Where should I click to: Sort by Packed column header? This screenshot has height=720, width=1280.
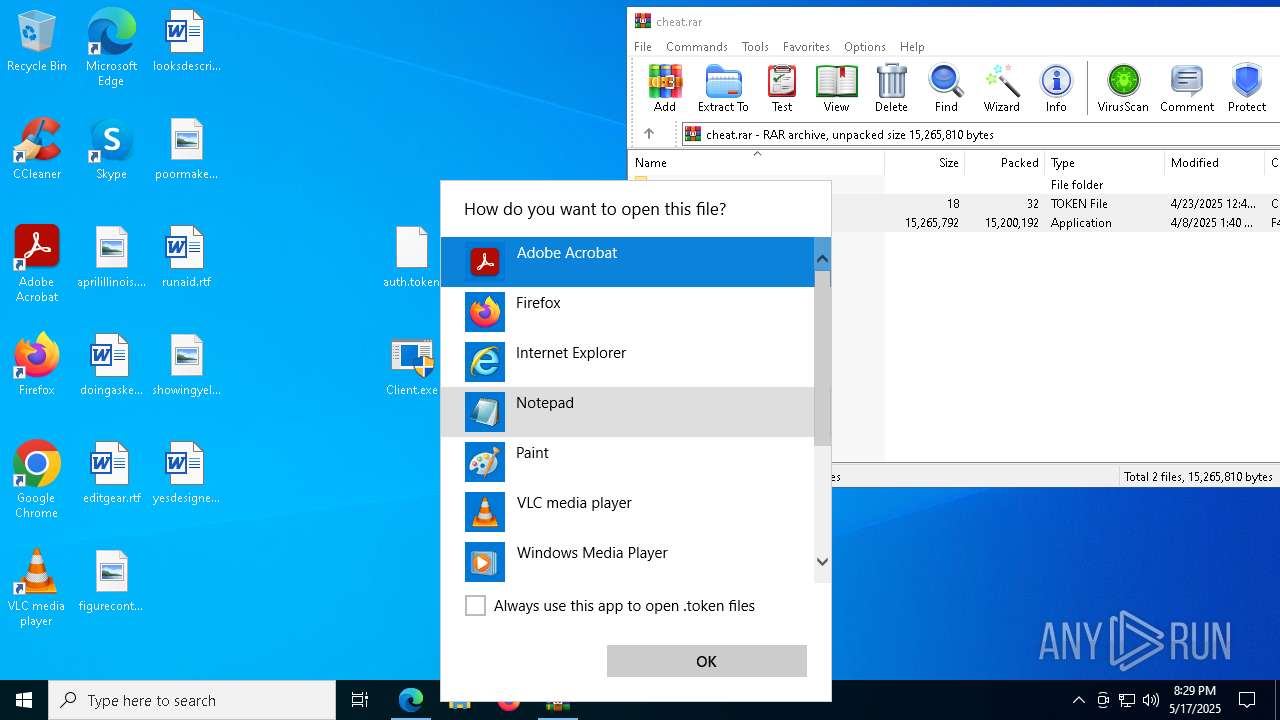1005,163
